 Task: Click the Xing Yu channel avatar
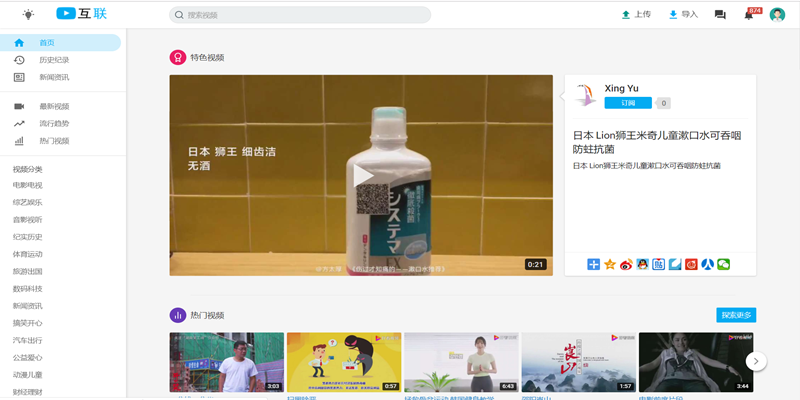(x=585, y=95)
